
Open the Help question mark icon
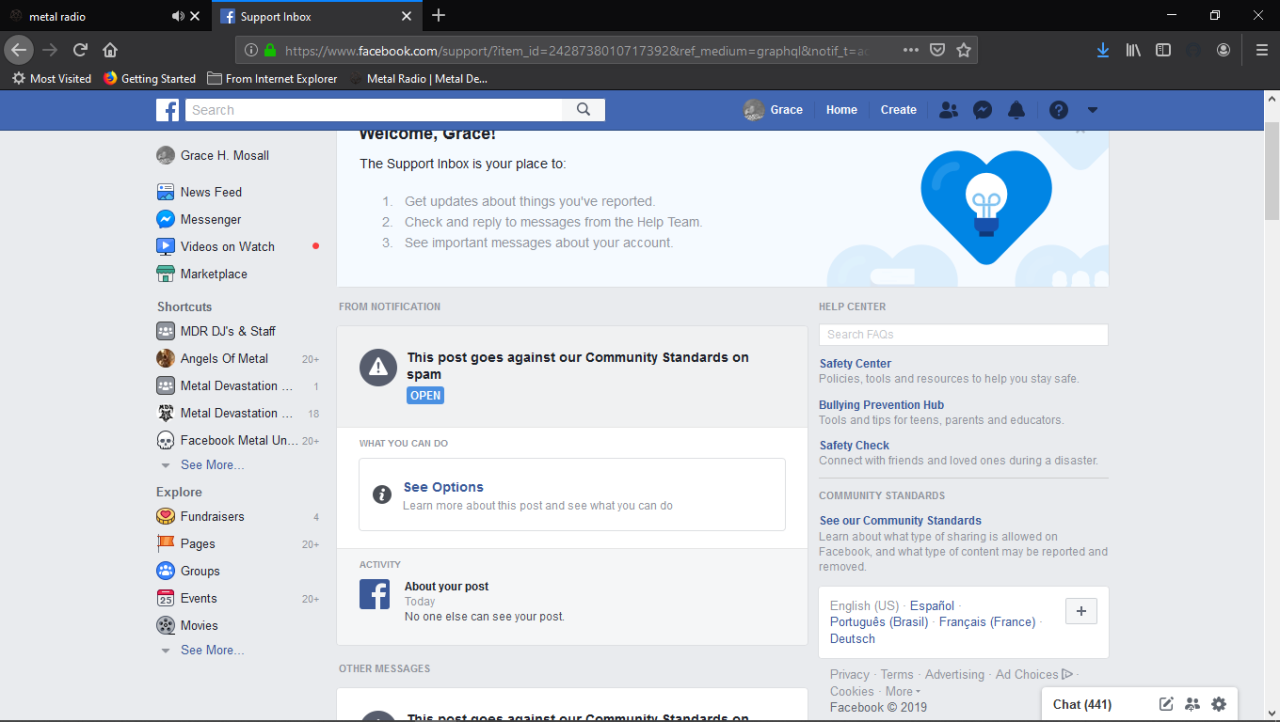tap(1058, 110)
